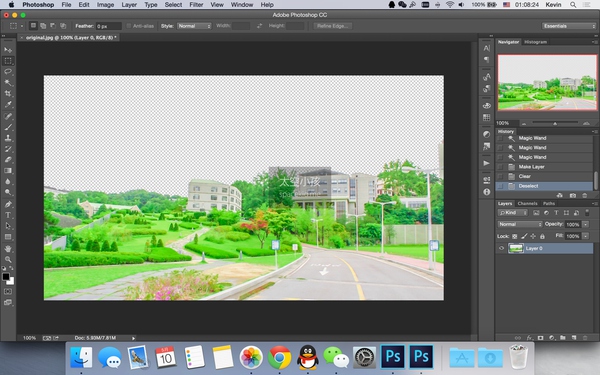Select the Type tool
Screen dimensions: 600x375
(8, 215)
